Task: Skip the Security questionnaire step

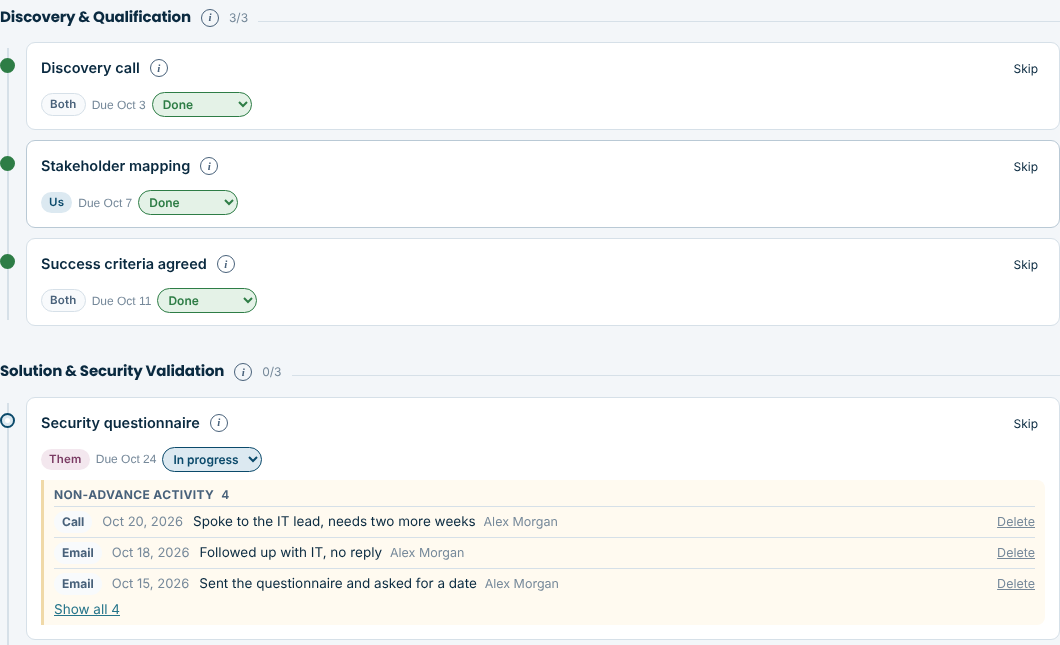Action: point(1026,424)
